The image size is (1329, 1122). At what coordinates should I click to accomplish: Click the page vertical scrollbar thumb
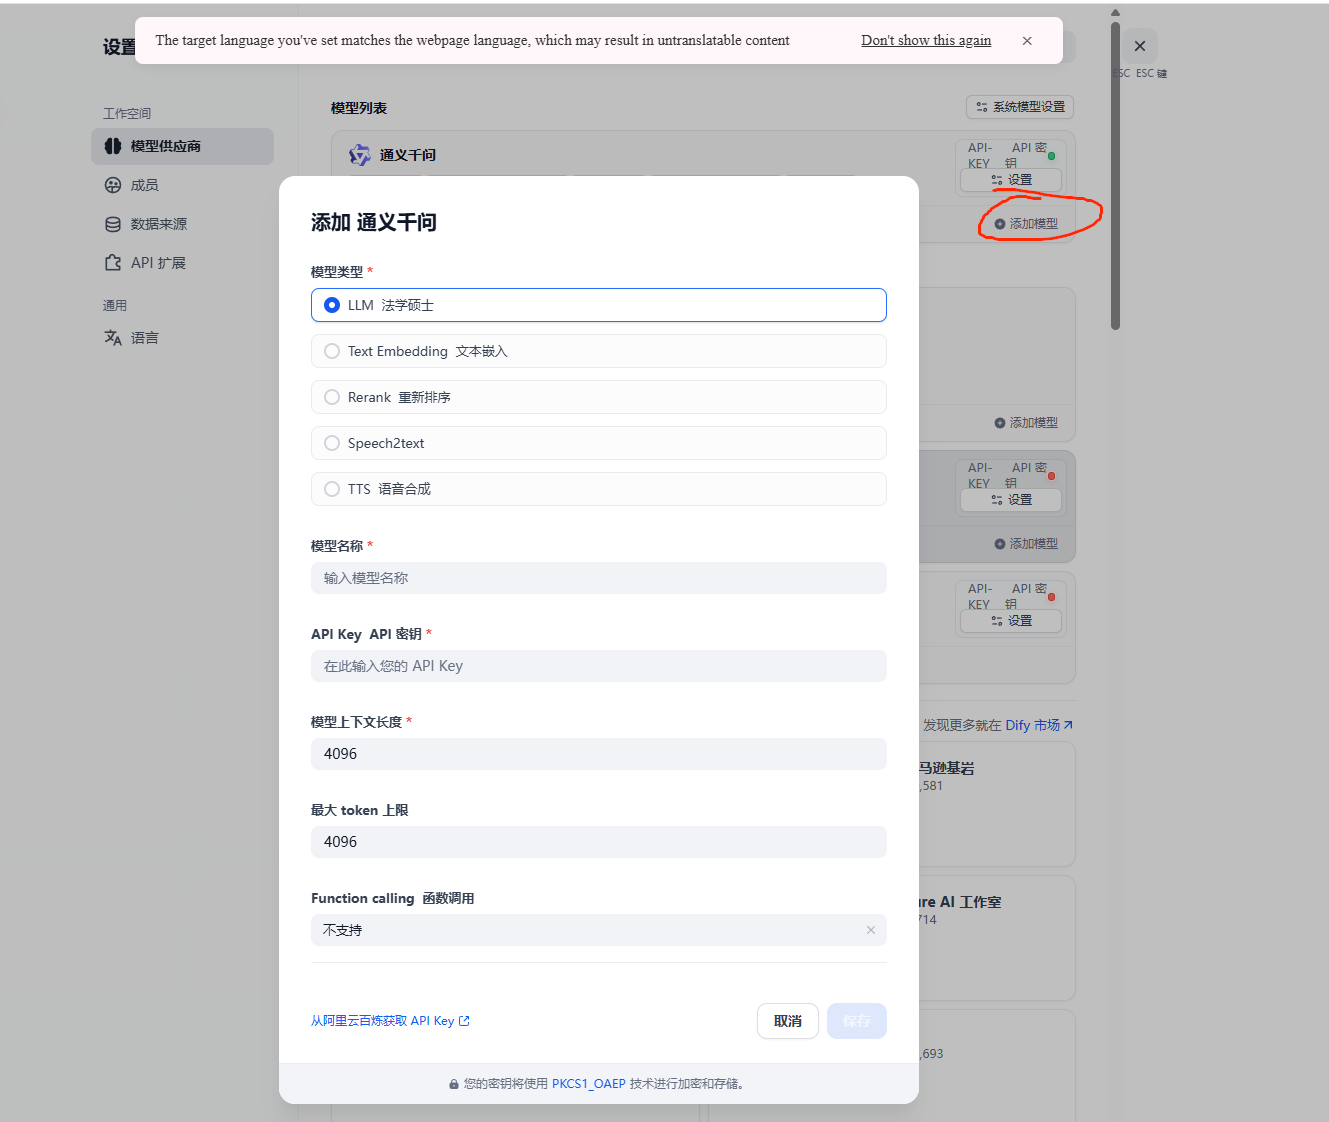pyautogui.click(x=1115, y=175)
